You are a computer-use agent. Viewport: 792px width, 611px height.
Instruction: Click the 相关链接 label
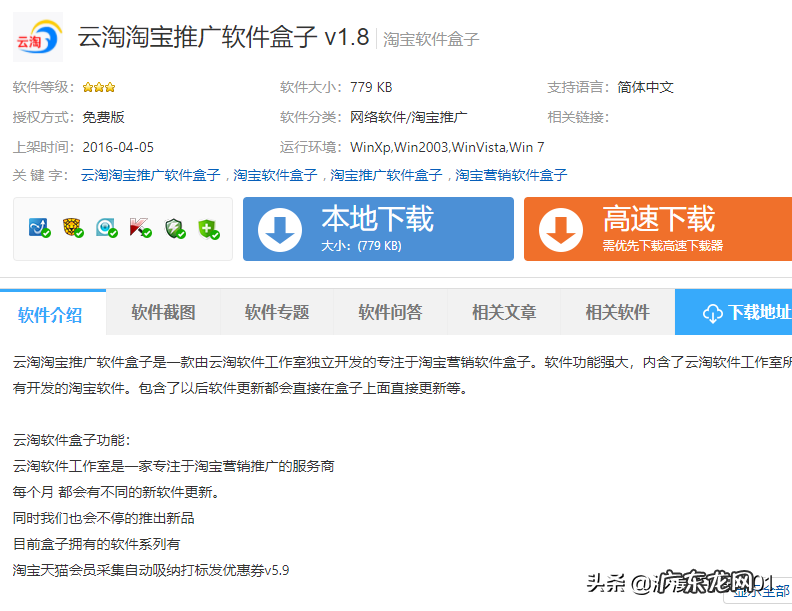pyautogui.click(x=578, y=117)
